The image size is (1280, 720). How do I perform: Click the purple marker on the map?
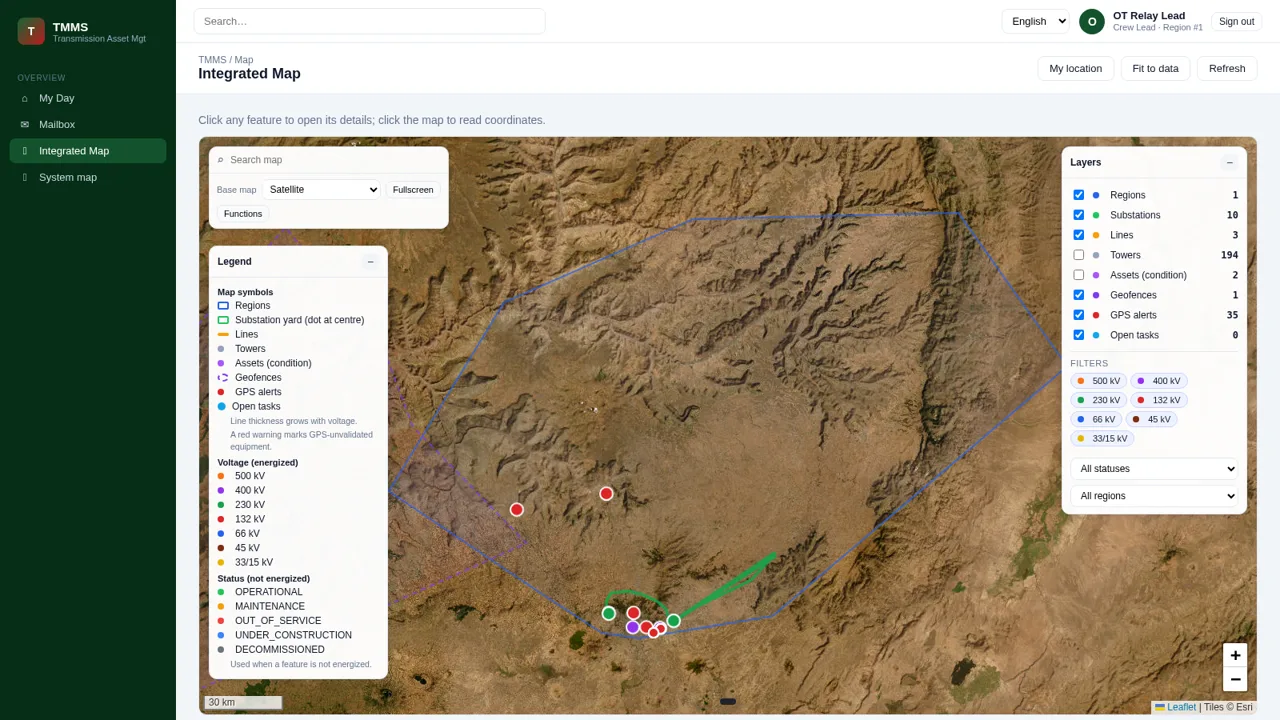pos(632,627)
